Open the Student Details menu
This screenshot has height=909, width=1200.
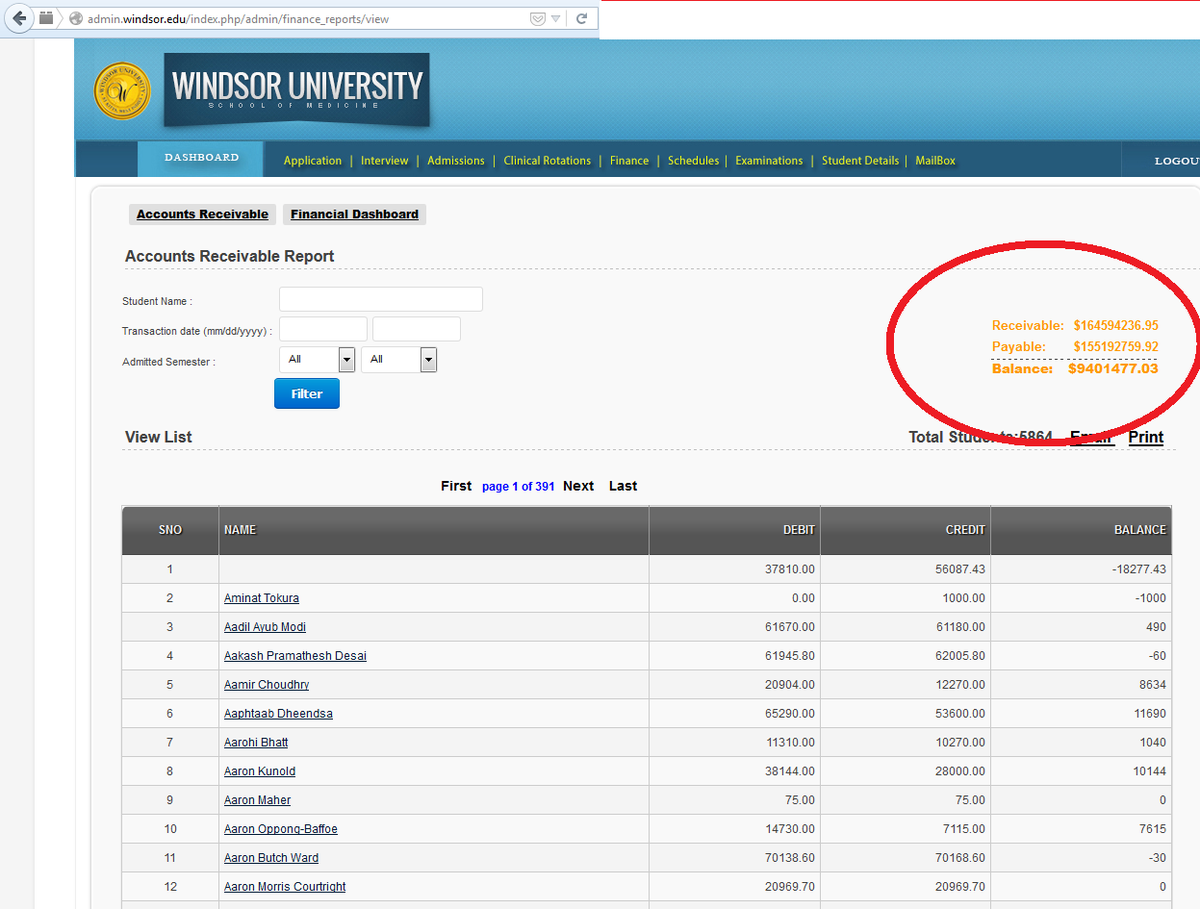860,160
